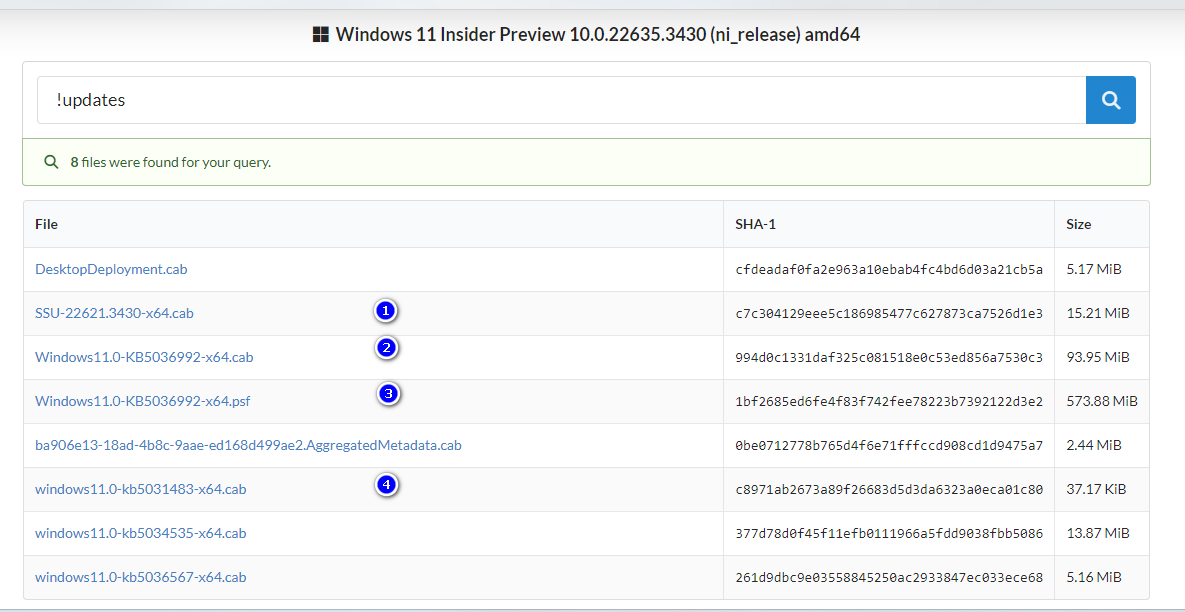Screen dimensions: 1185x612
Task: Click the 5.17 MiB size value
Action: click(1094, 269)
